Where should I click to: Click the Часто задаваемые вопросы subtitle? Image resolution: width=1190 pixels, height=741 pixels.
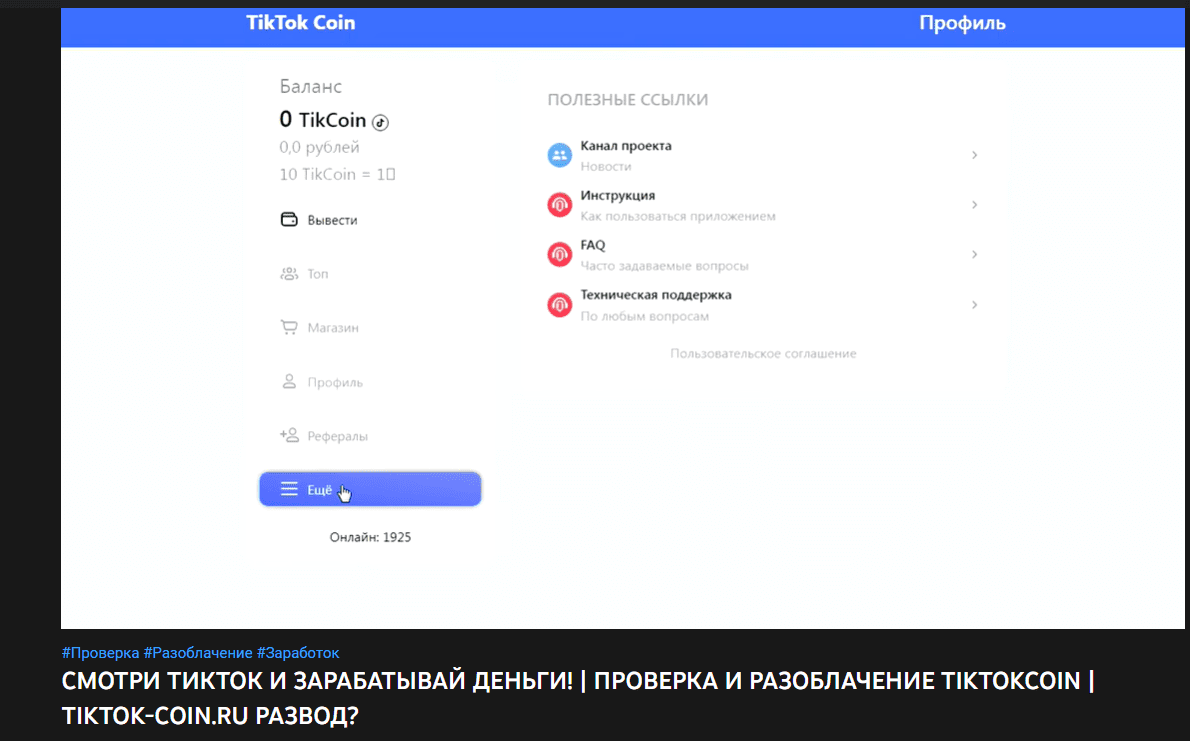(665, 266)
